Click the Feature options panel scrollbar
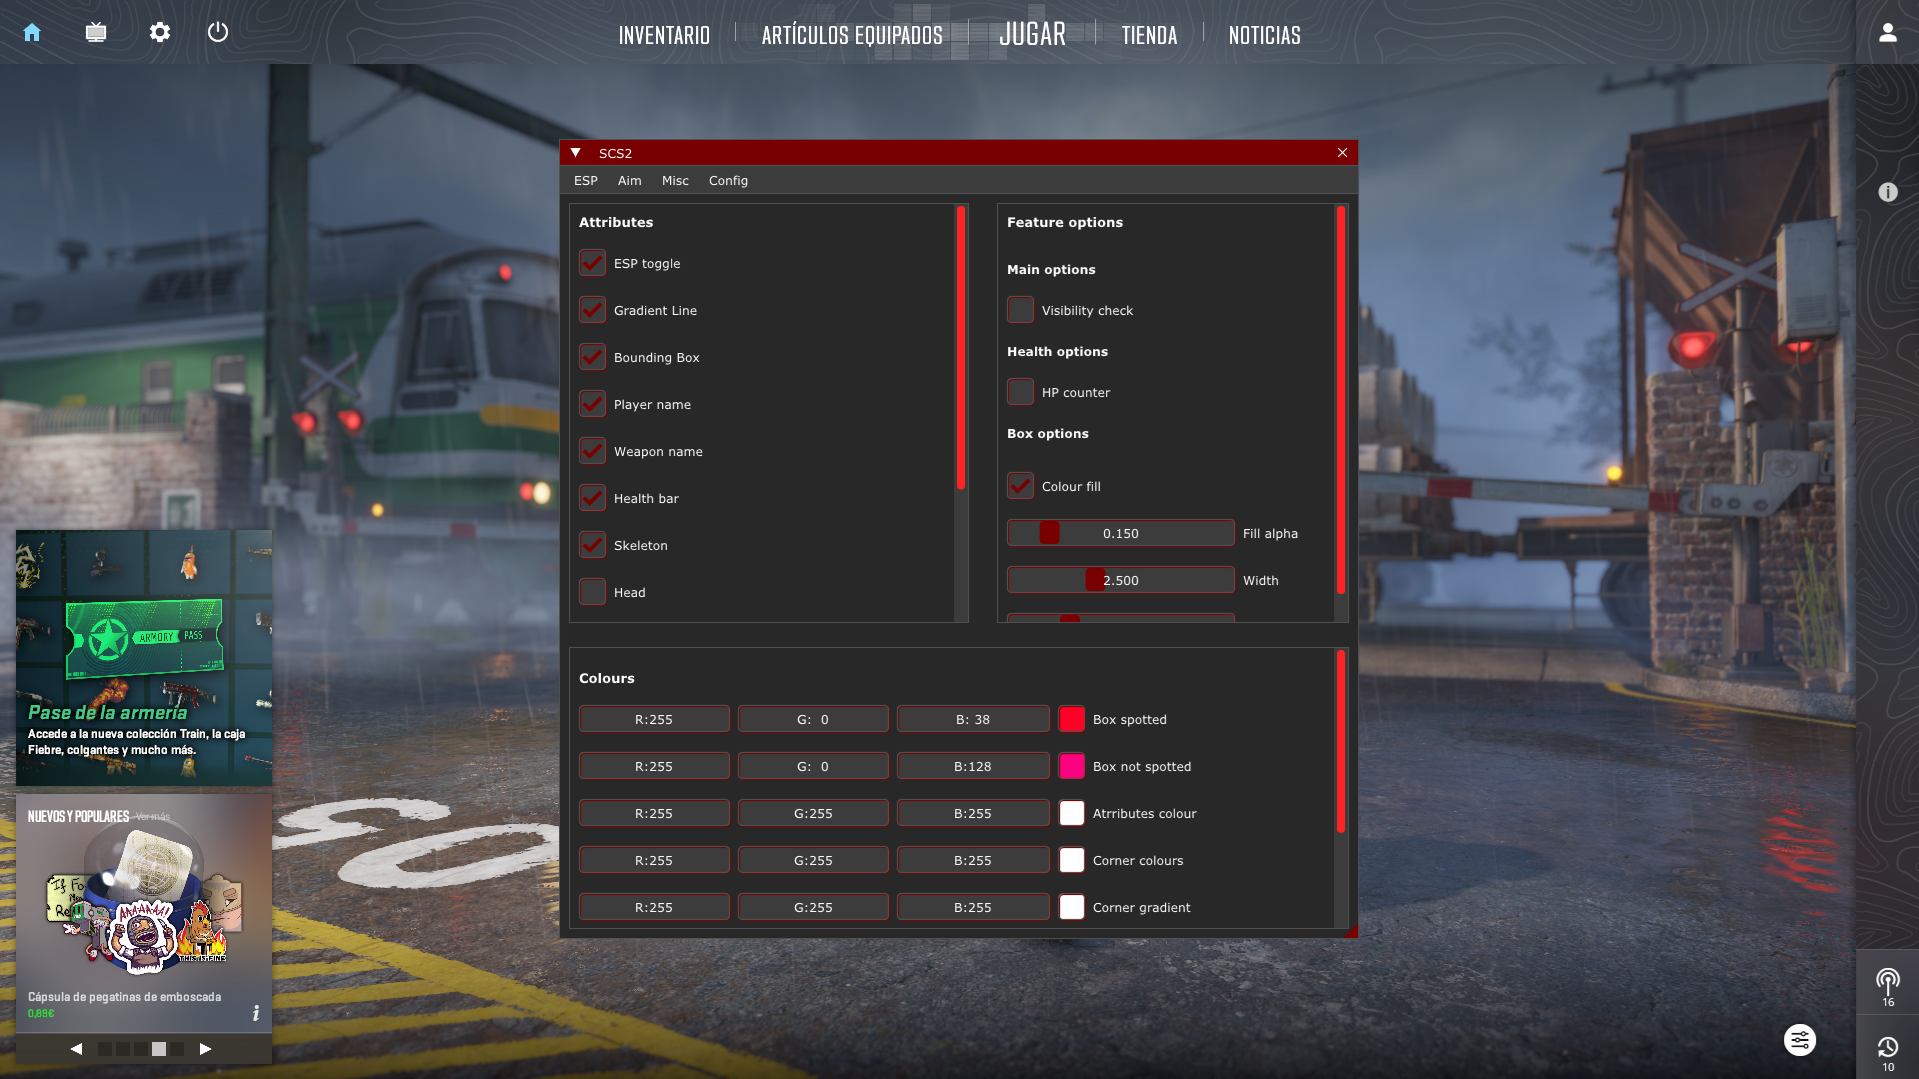The height and width of the screenshot is (1079, 1919). (1341, 400)
